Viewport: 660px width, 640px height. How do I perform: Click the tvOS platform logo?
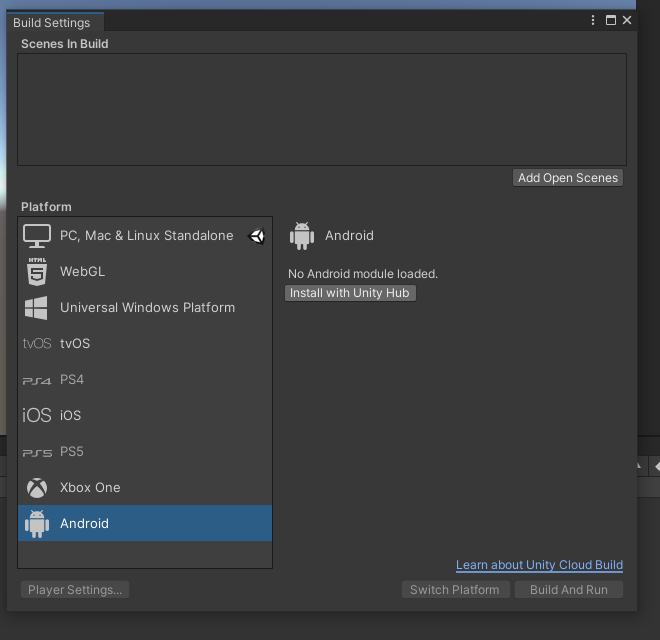click(x=37, y=344)
